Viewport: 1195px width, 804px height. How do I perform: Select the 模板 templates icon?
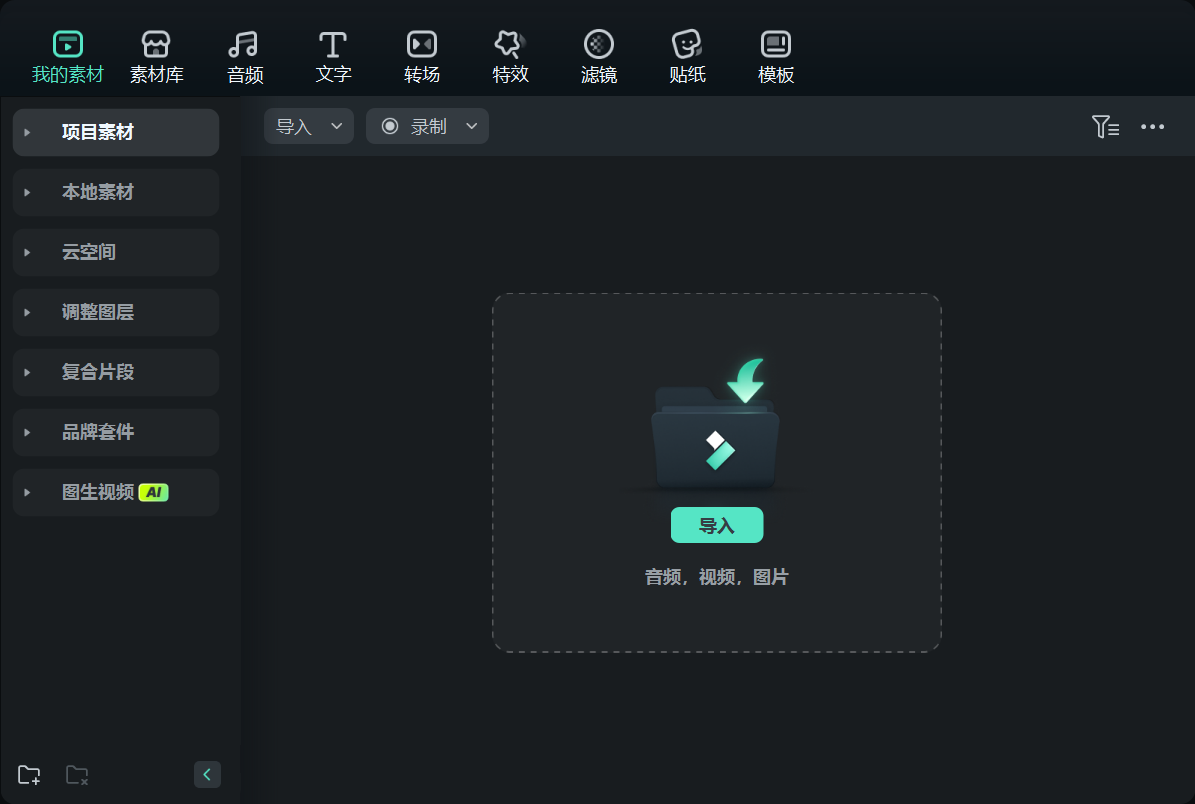[x=776, y=45]
